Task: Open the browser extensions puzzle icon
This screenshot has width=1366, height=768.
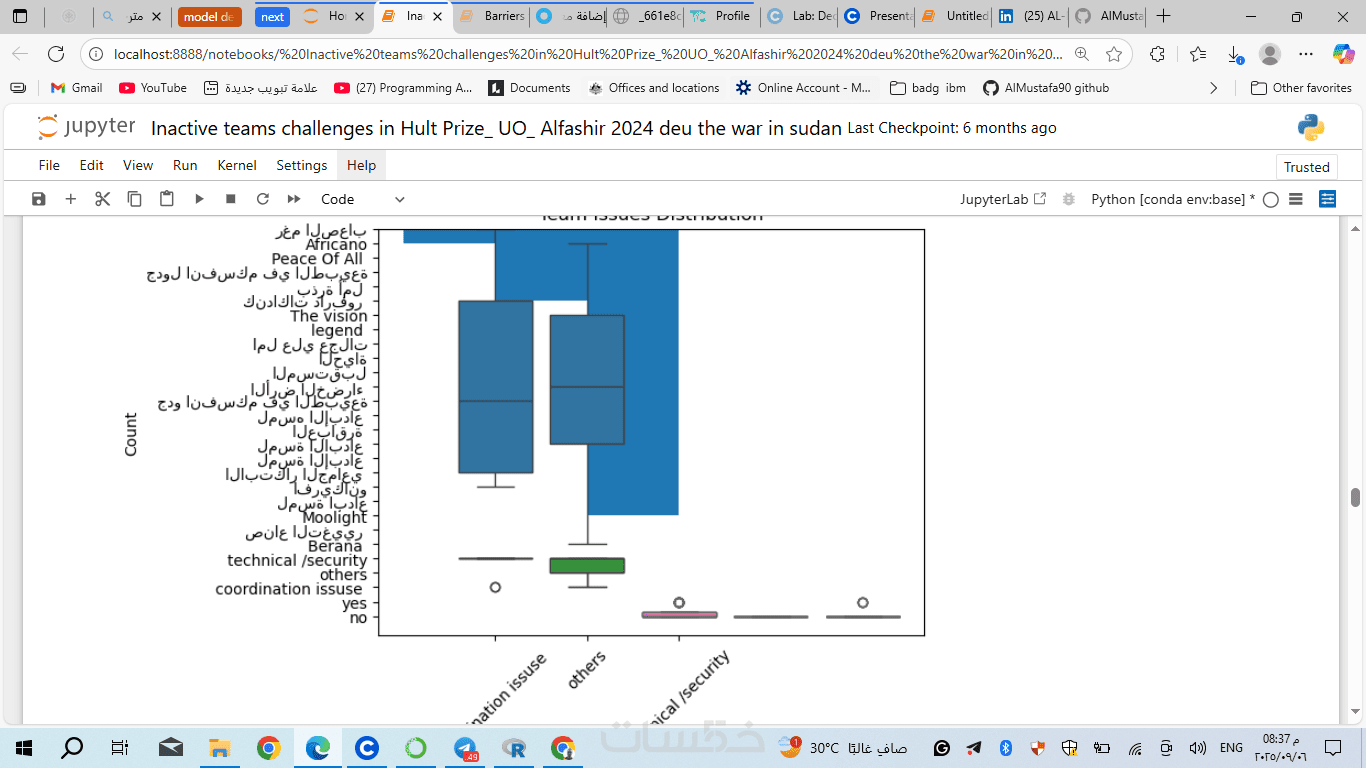Action: (1157, 54)
